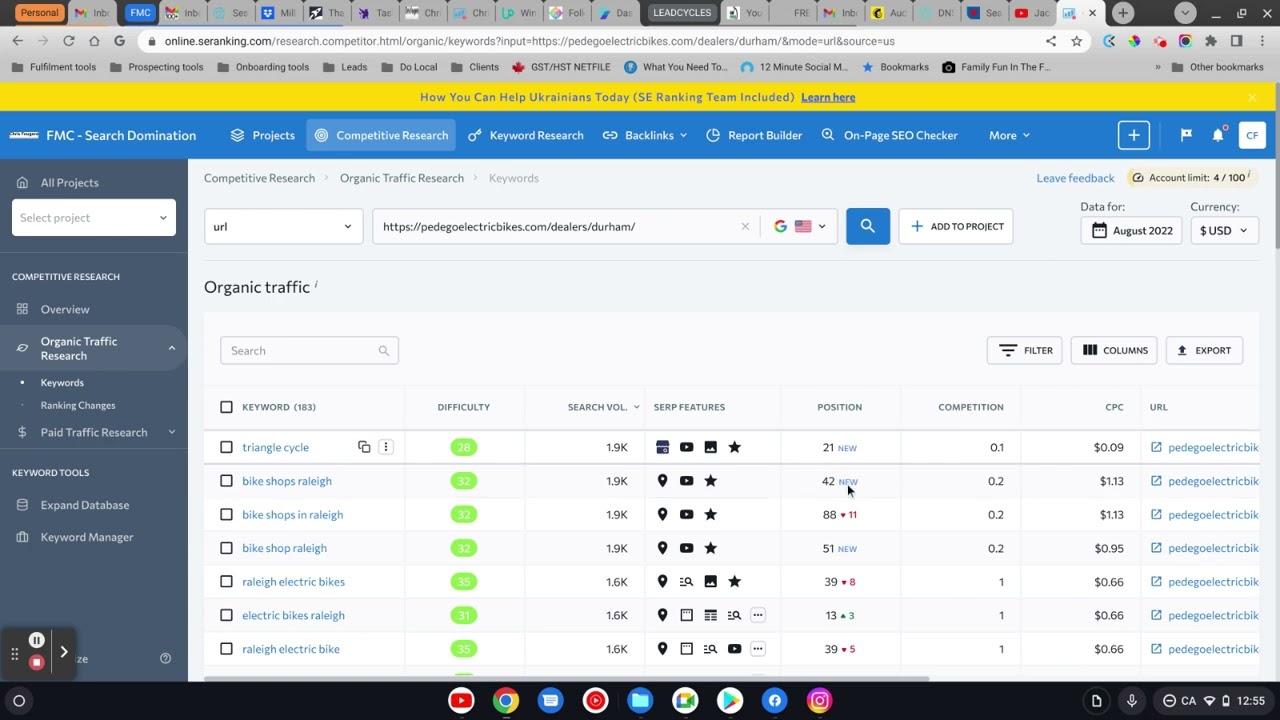1280x720 pixels.
Task: Open the Keyword Research tab
Action: click(526, 135)
